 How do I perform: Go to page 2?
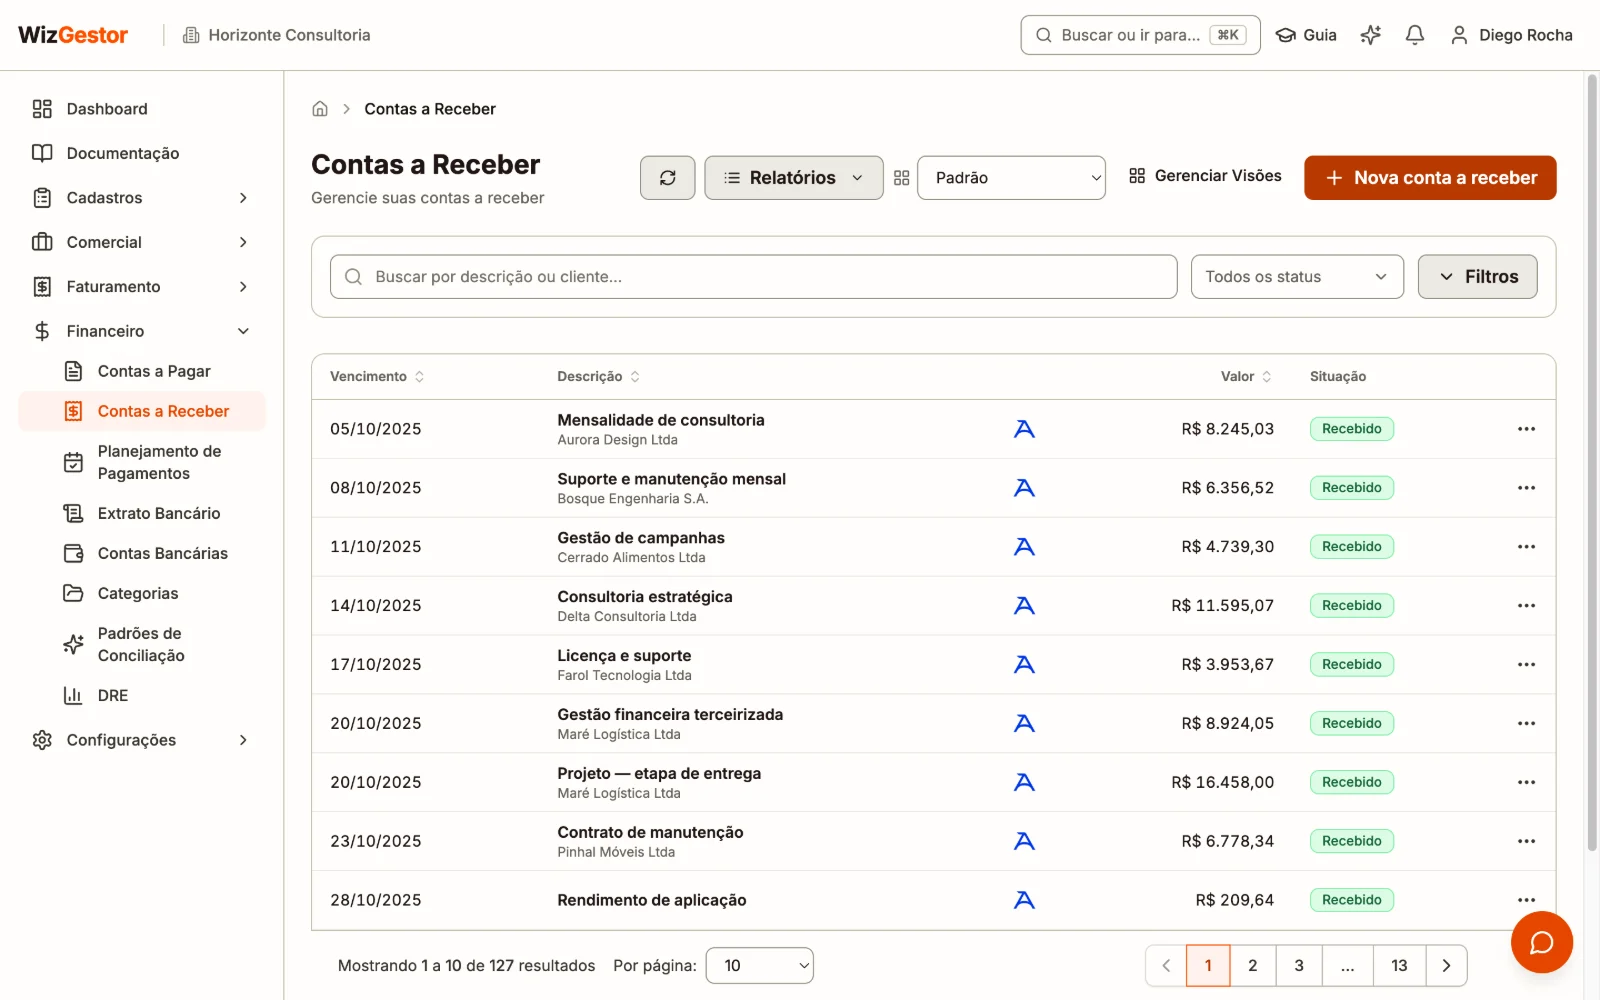pyautogui.click(x=1252, y=966)
